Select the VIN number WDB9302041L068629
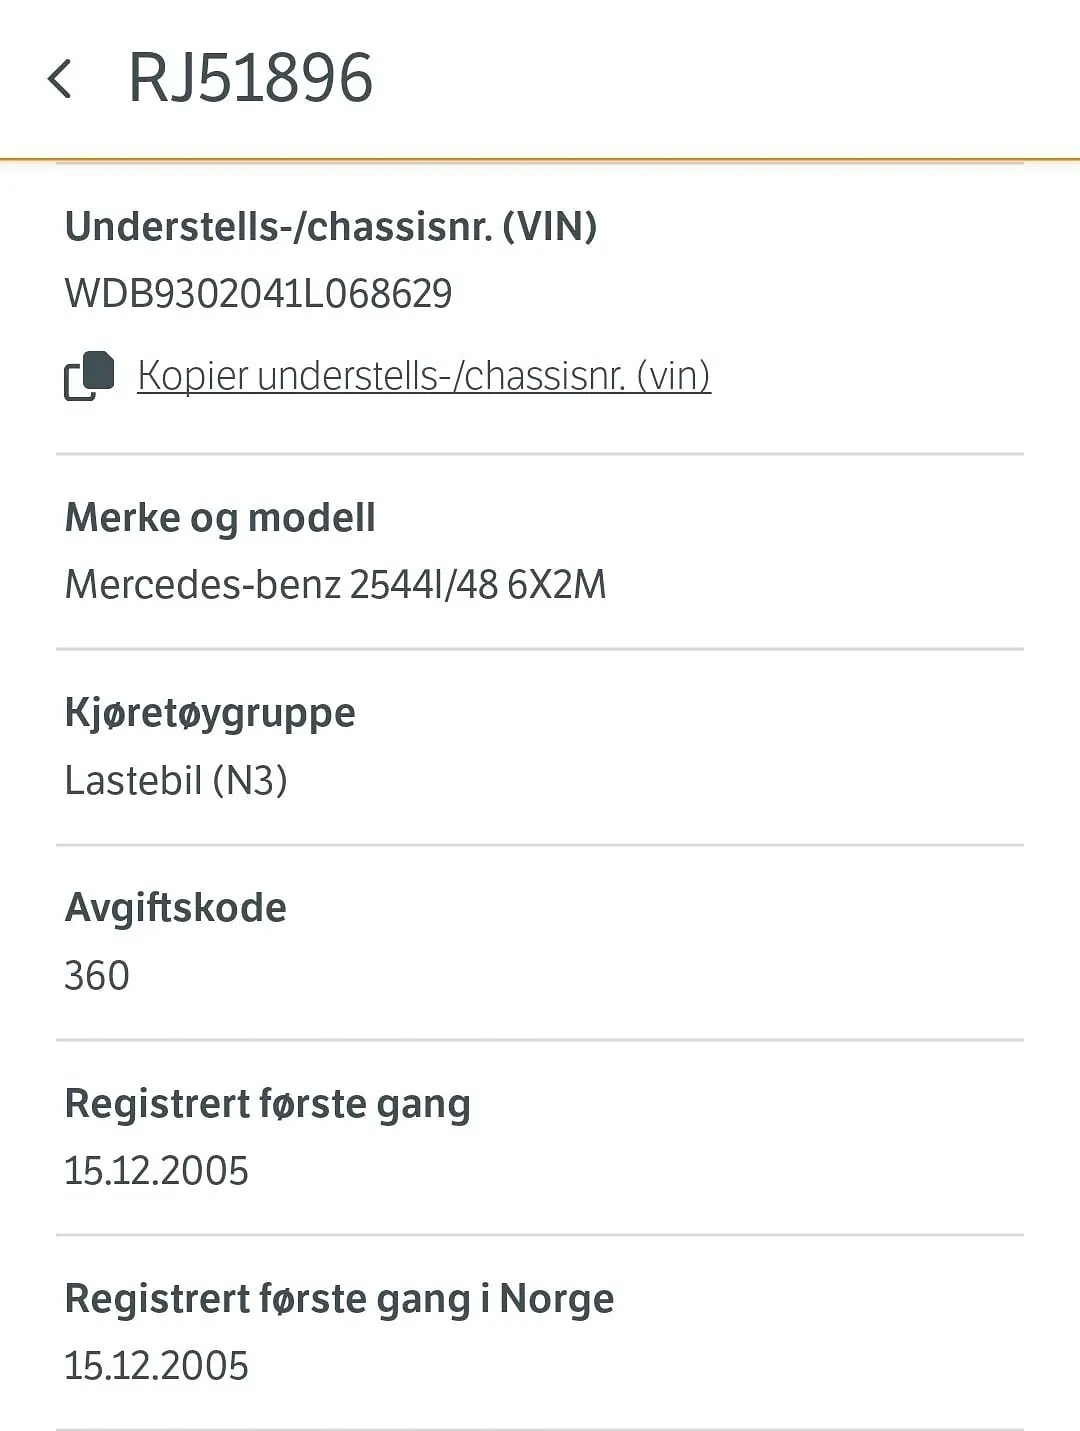1080x1431 pixels. pos(258,294)
